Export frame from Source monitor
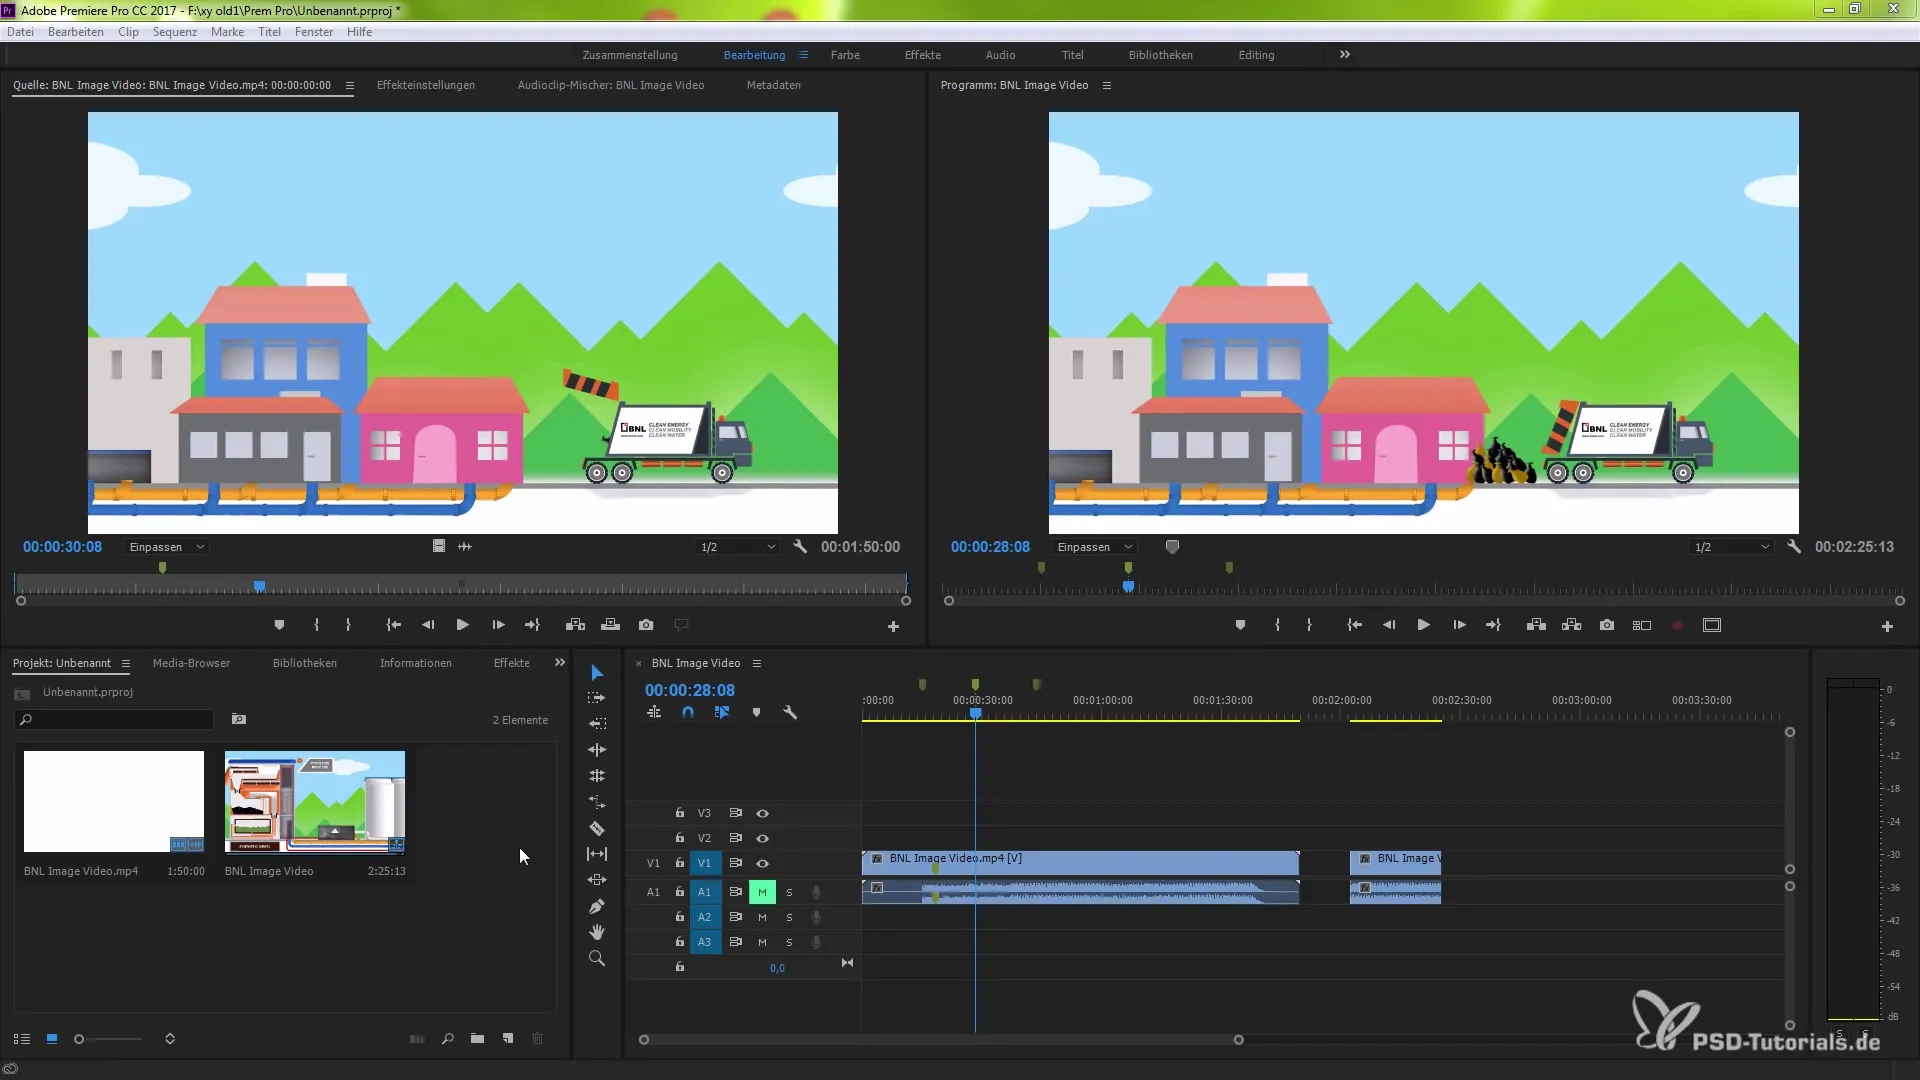 pos(646,625)
